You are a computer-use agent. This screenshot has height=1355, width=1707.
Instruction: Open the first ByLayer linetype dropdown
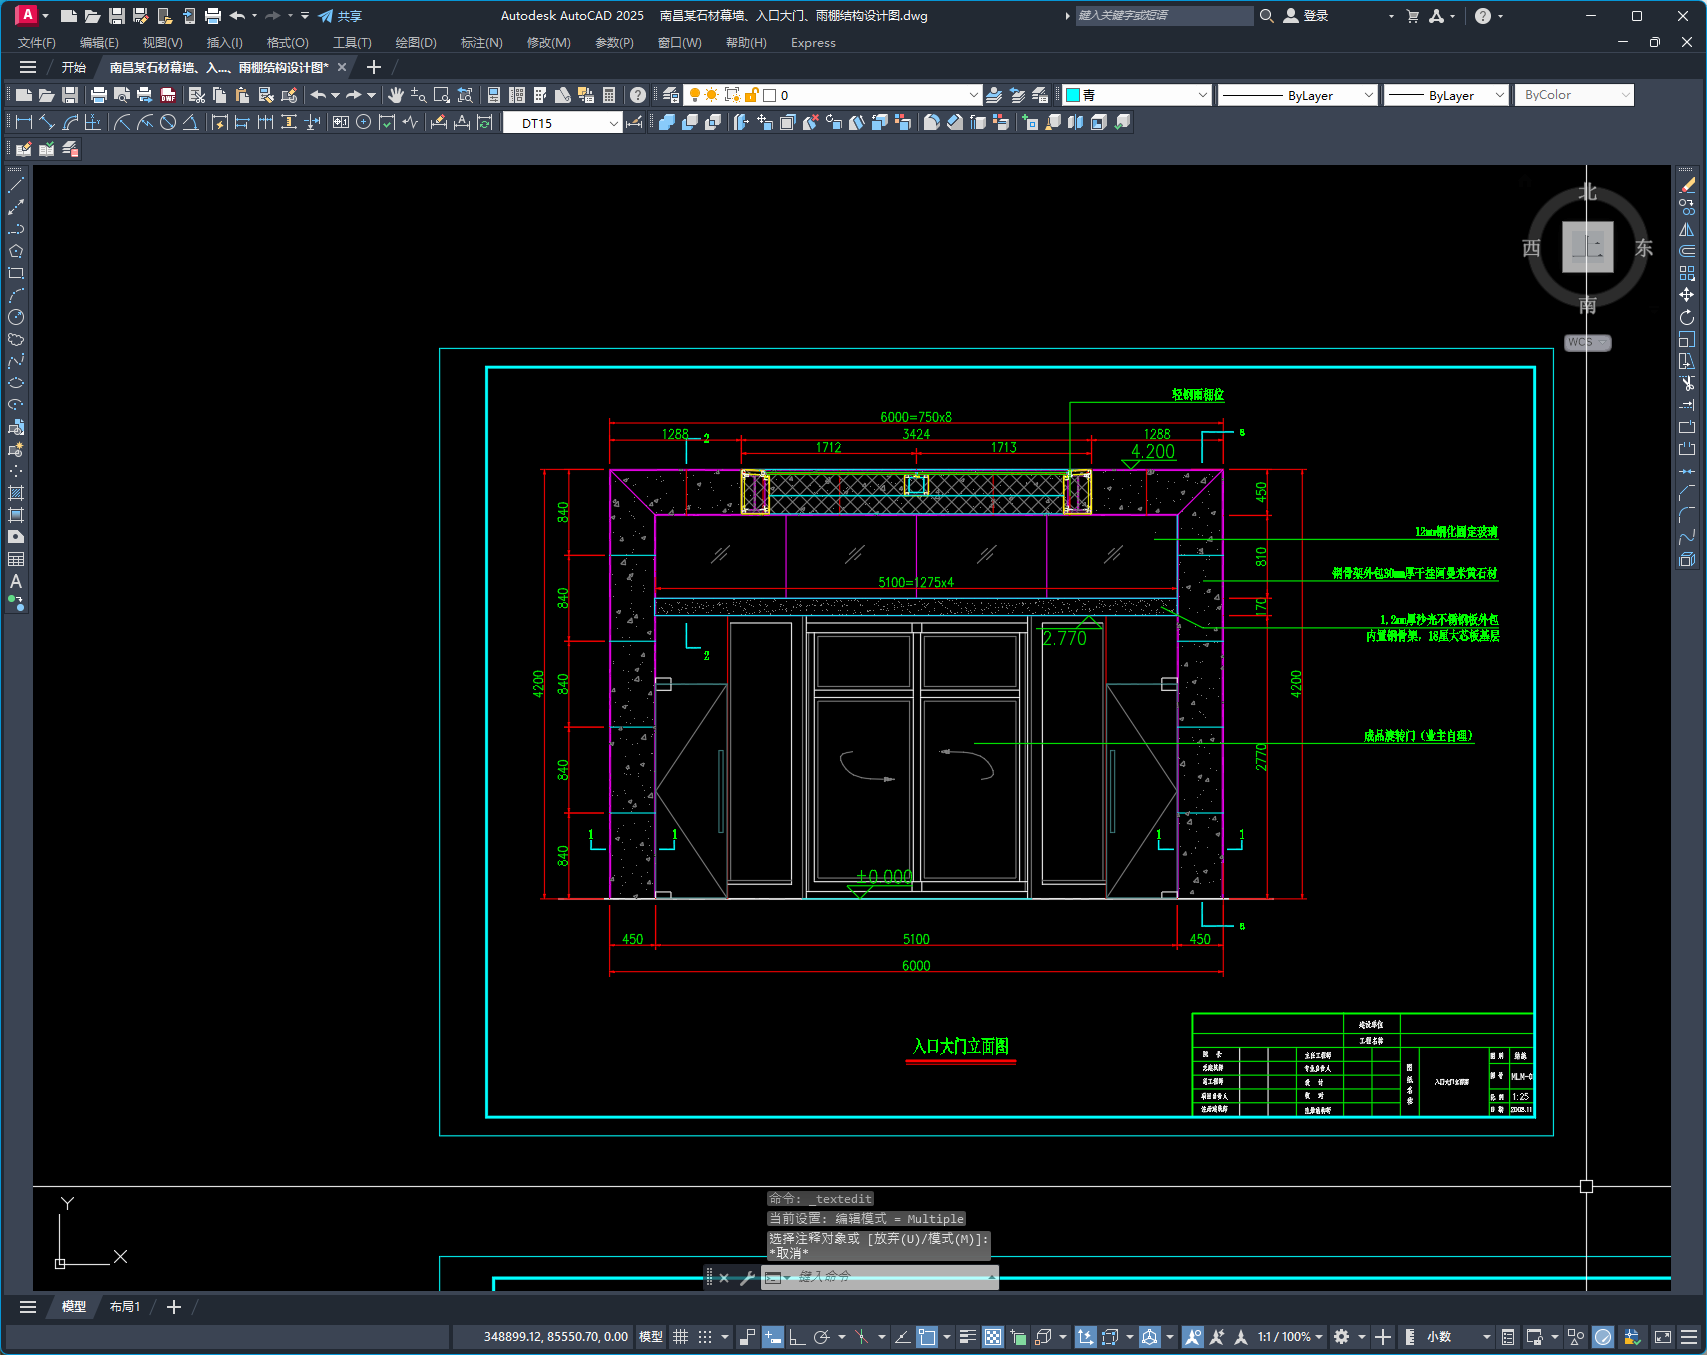(1298, 95)
